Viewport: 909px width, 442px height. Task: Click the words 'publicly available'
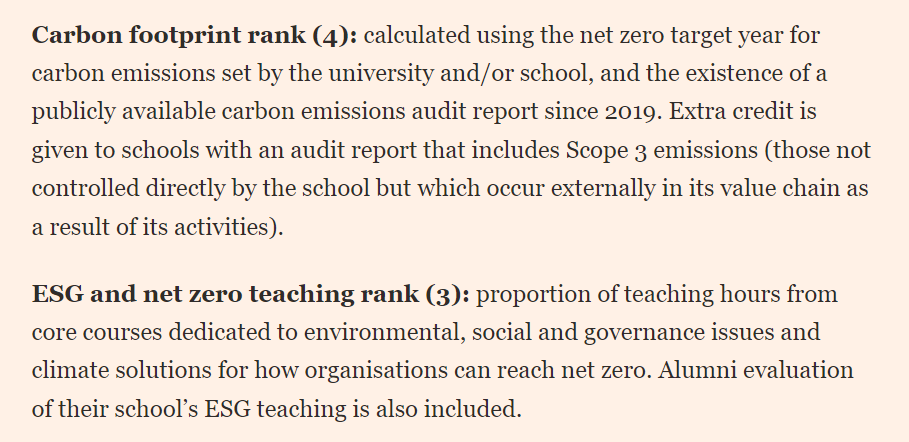click(108, 111)
